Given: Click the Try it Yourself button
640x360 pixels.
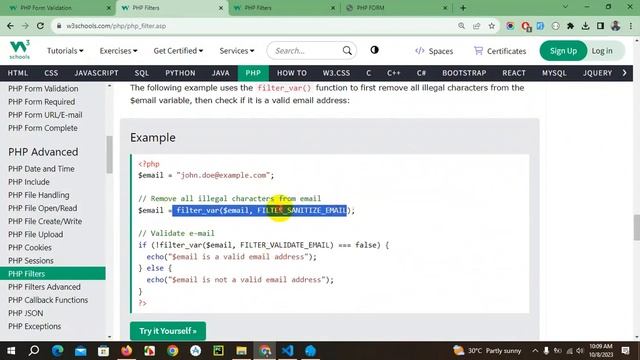Looking at the screenshot, I should [168, 331].
